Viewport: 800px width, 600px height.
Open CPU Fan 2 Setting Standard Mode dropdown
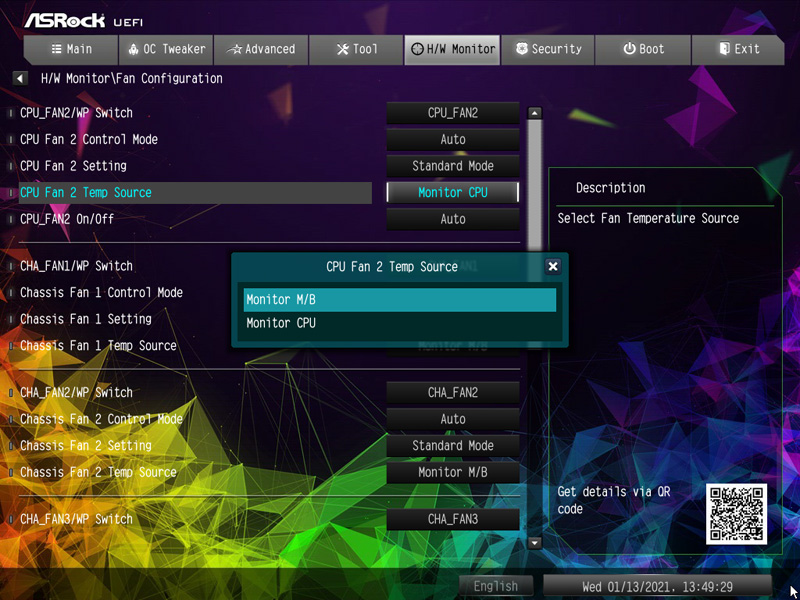coord(453,166)
